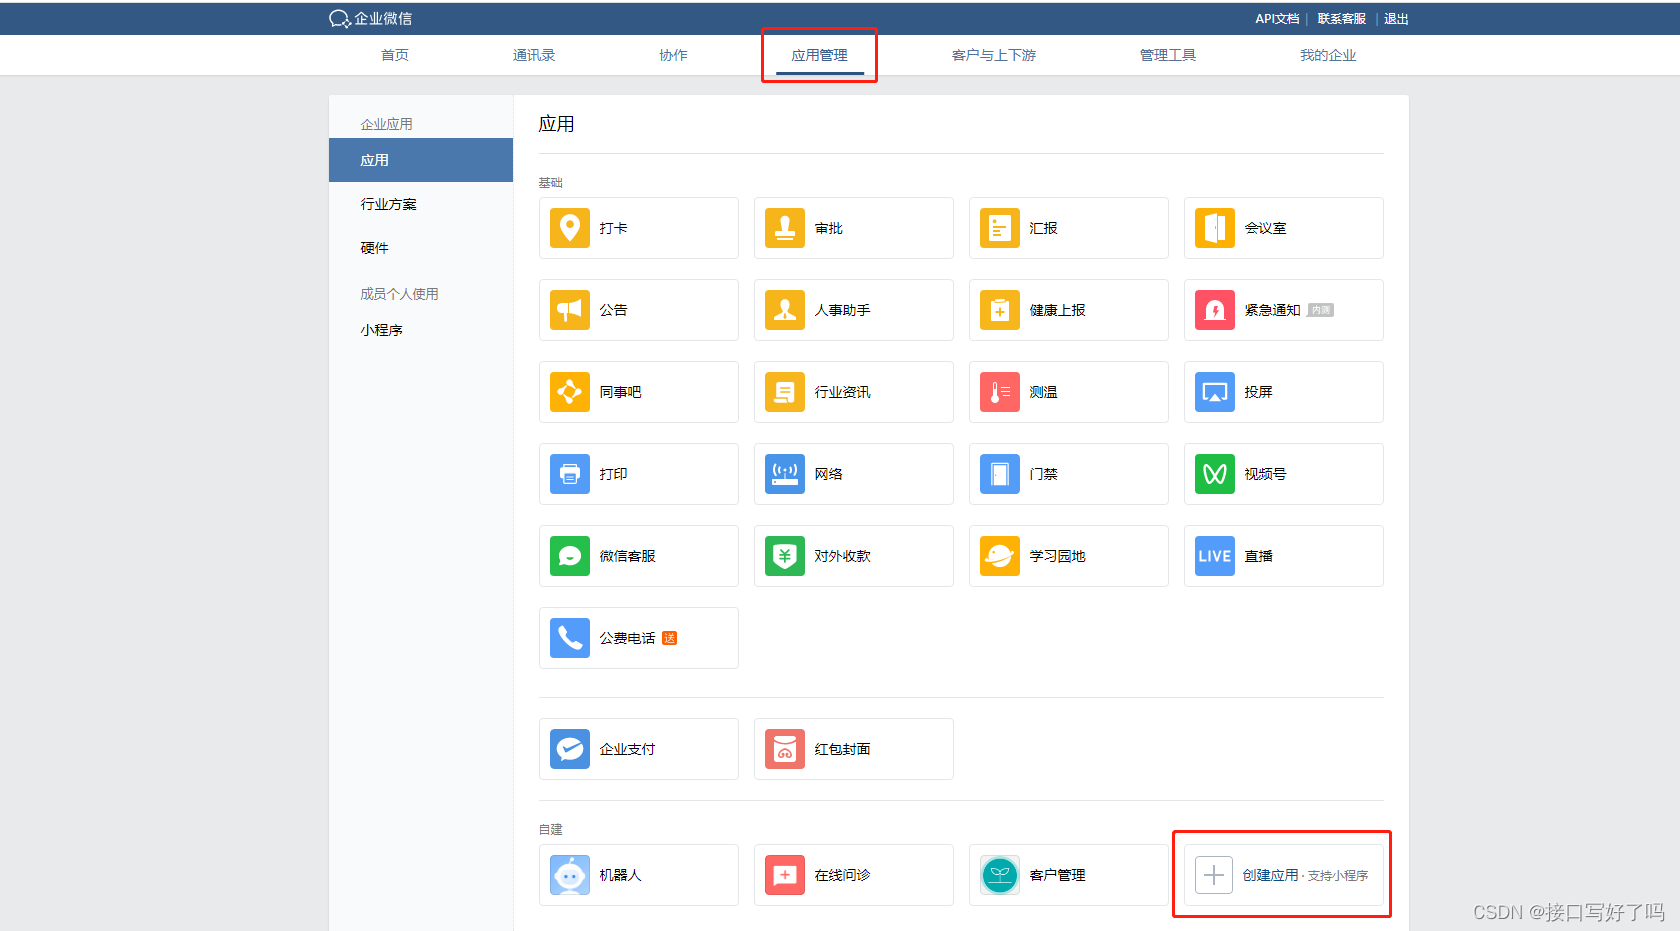
Task: Open the 网络 network router icon
Action: [x=785, y=474]
